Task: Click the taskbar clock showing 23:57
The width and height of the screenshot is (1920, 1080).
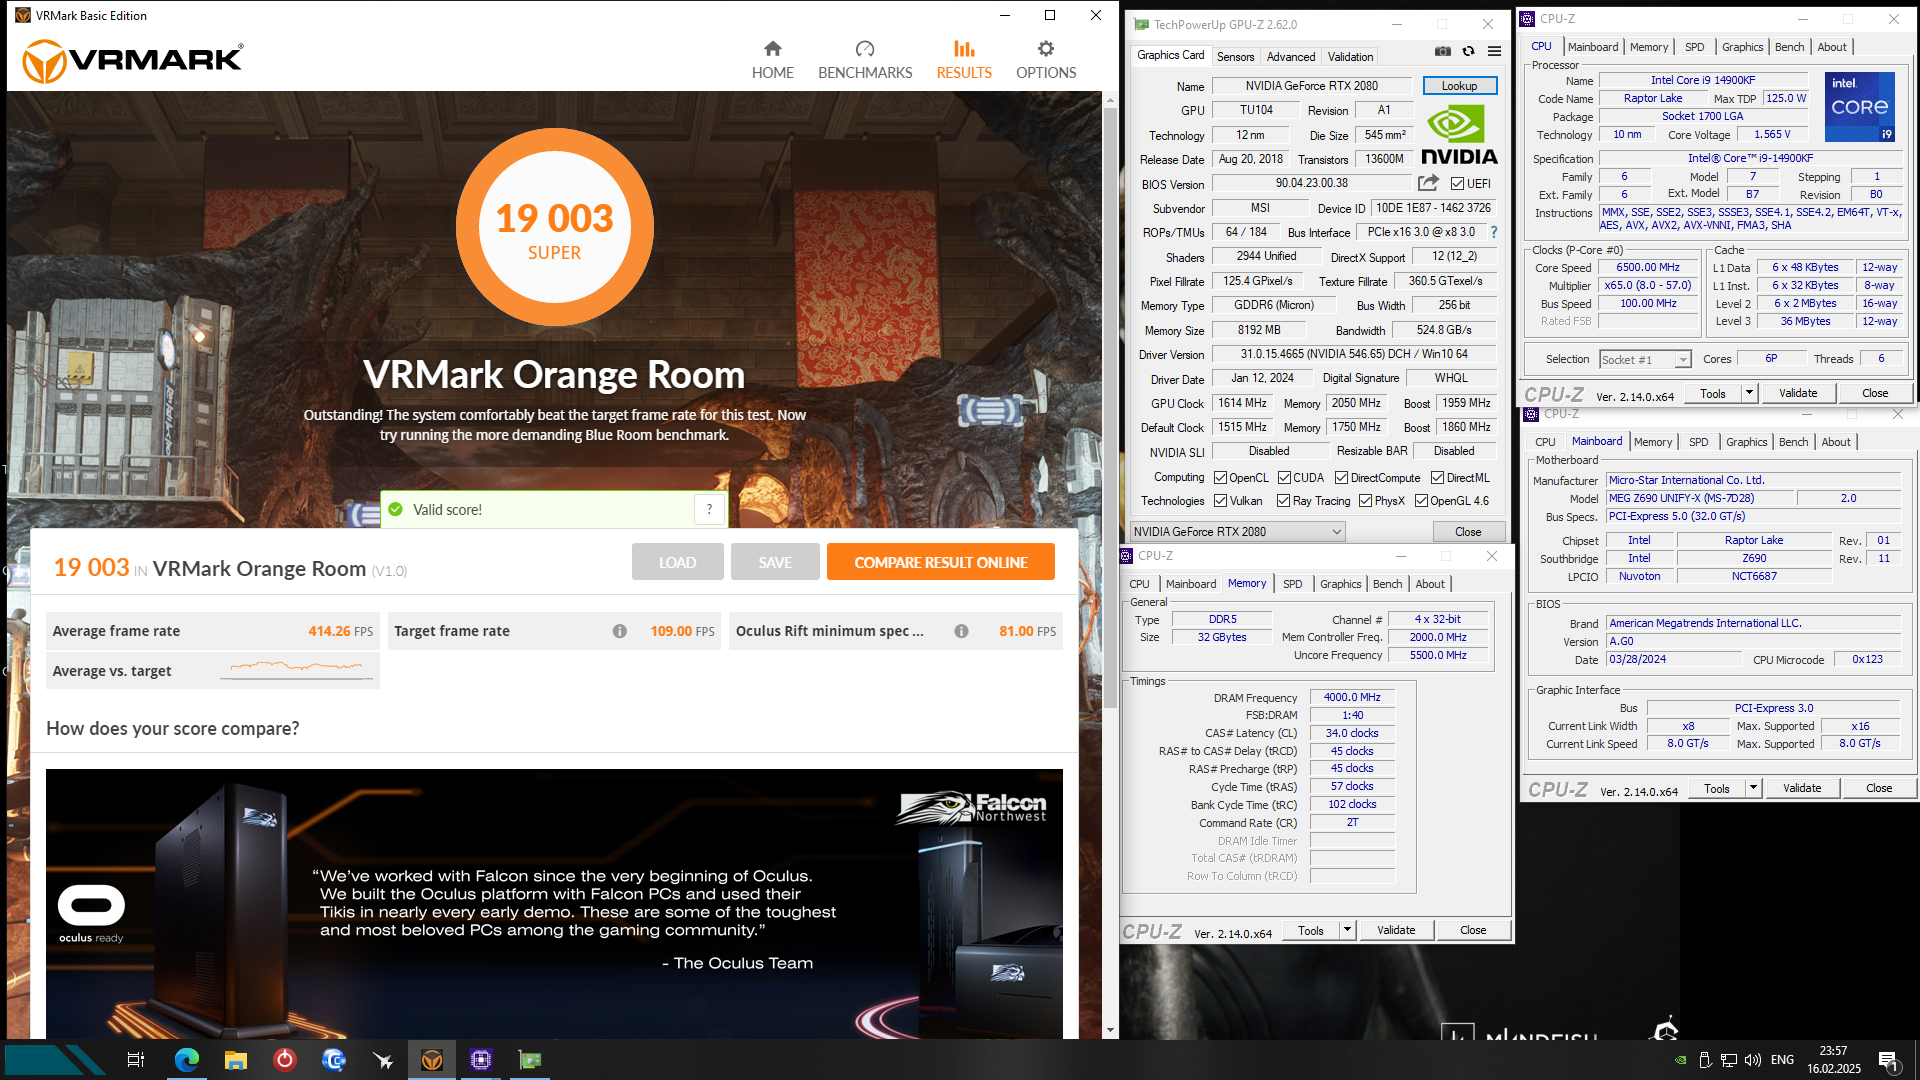Action: click(1833, 1060)
